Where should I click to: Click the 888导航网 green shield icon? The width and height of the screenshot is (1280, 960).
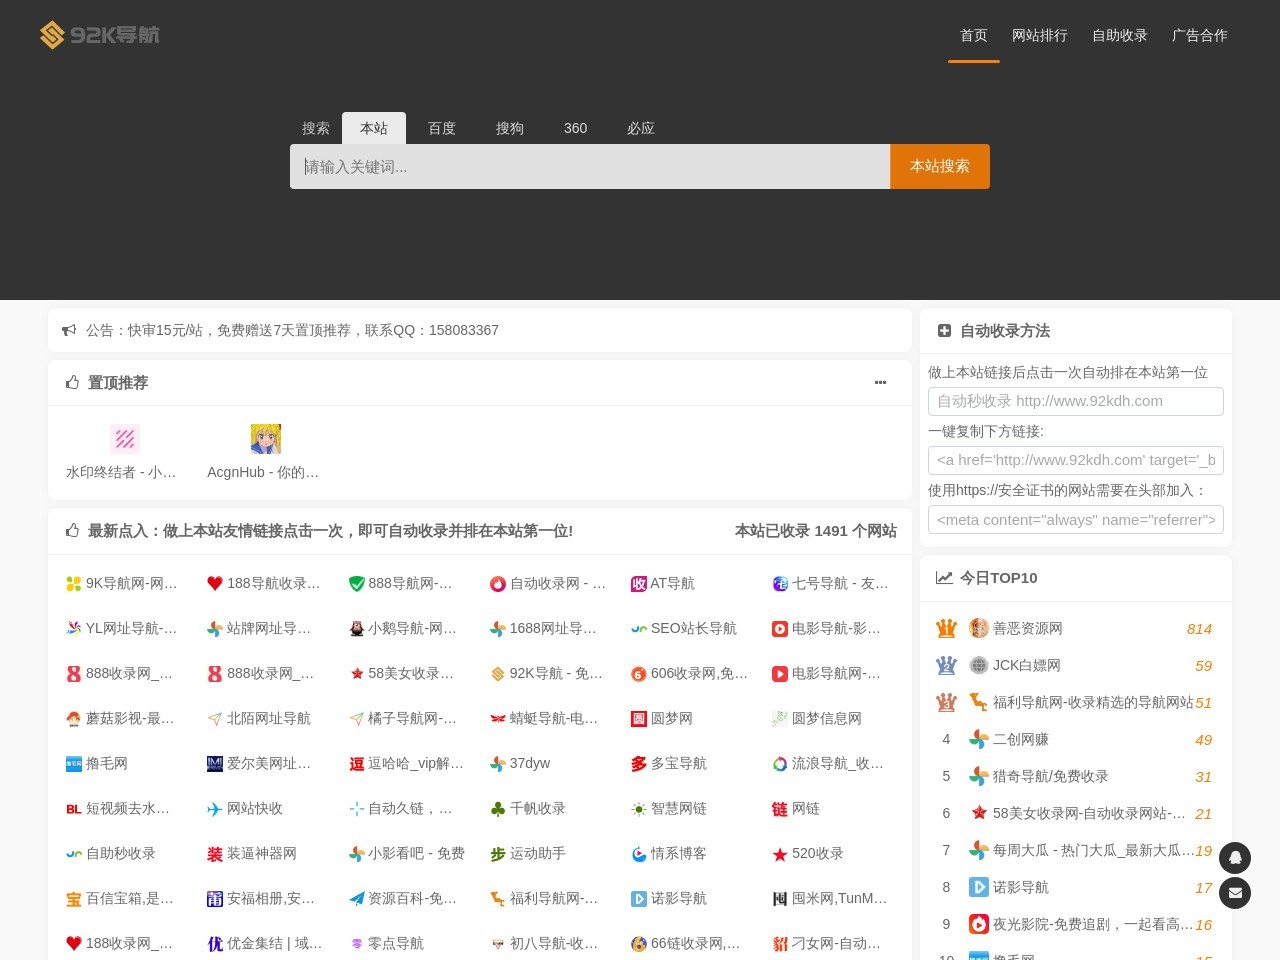356,583
